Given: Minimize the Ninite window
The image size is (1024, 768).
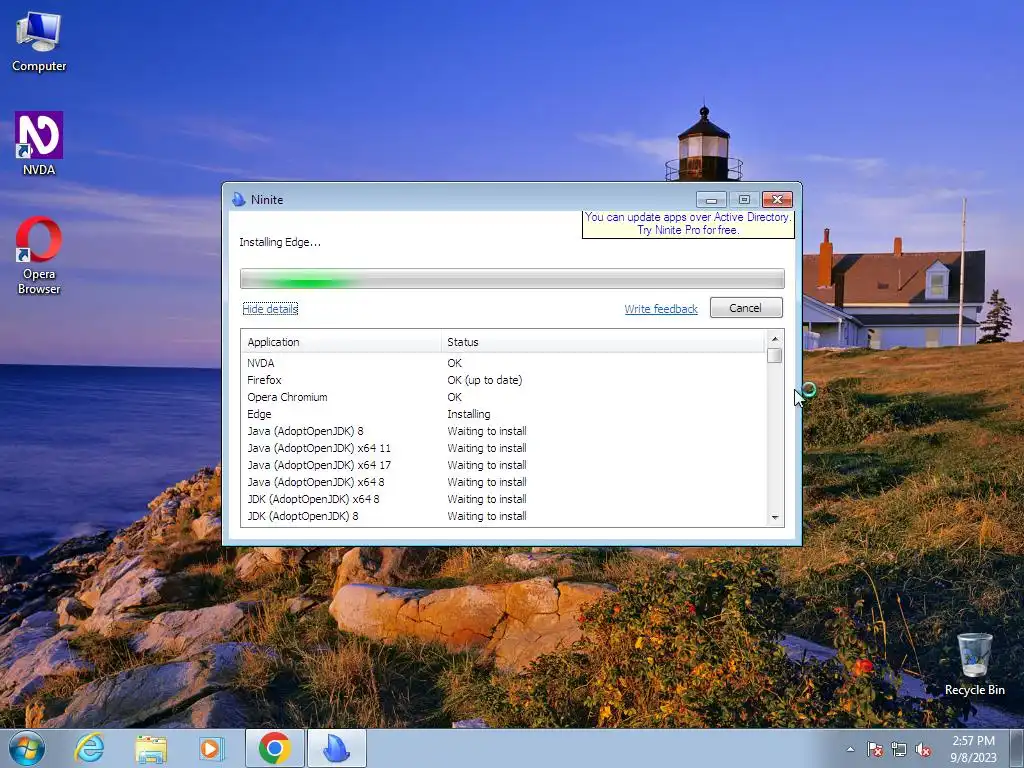Looking at the screenshot, I should coord(711,199).
